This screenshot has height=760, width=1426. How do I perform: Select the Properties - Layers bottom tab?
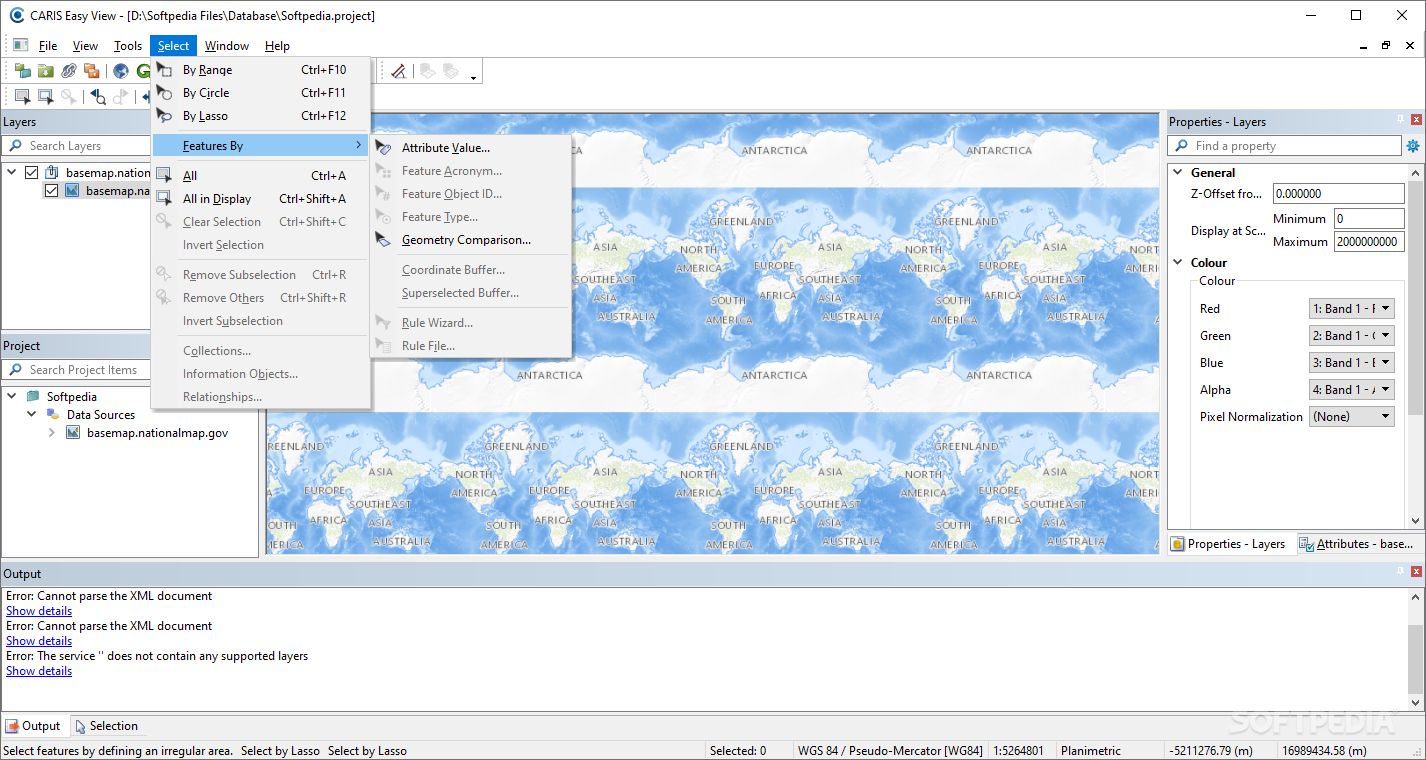(x=1229, y=544)
